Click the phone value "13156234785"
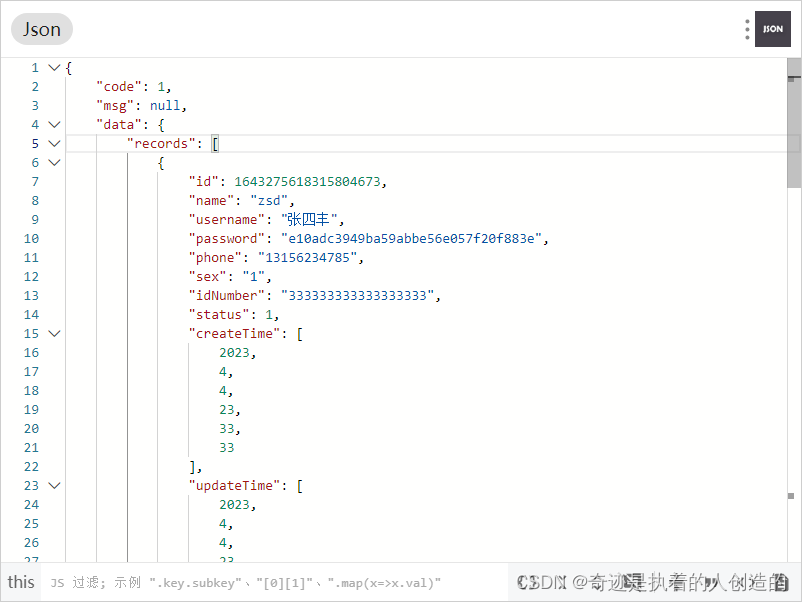The width and height of the screenshot is (802, 602). tap(307, 257)
